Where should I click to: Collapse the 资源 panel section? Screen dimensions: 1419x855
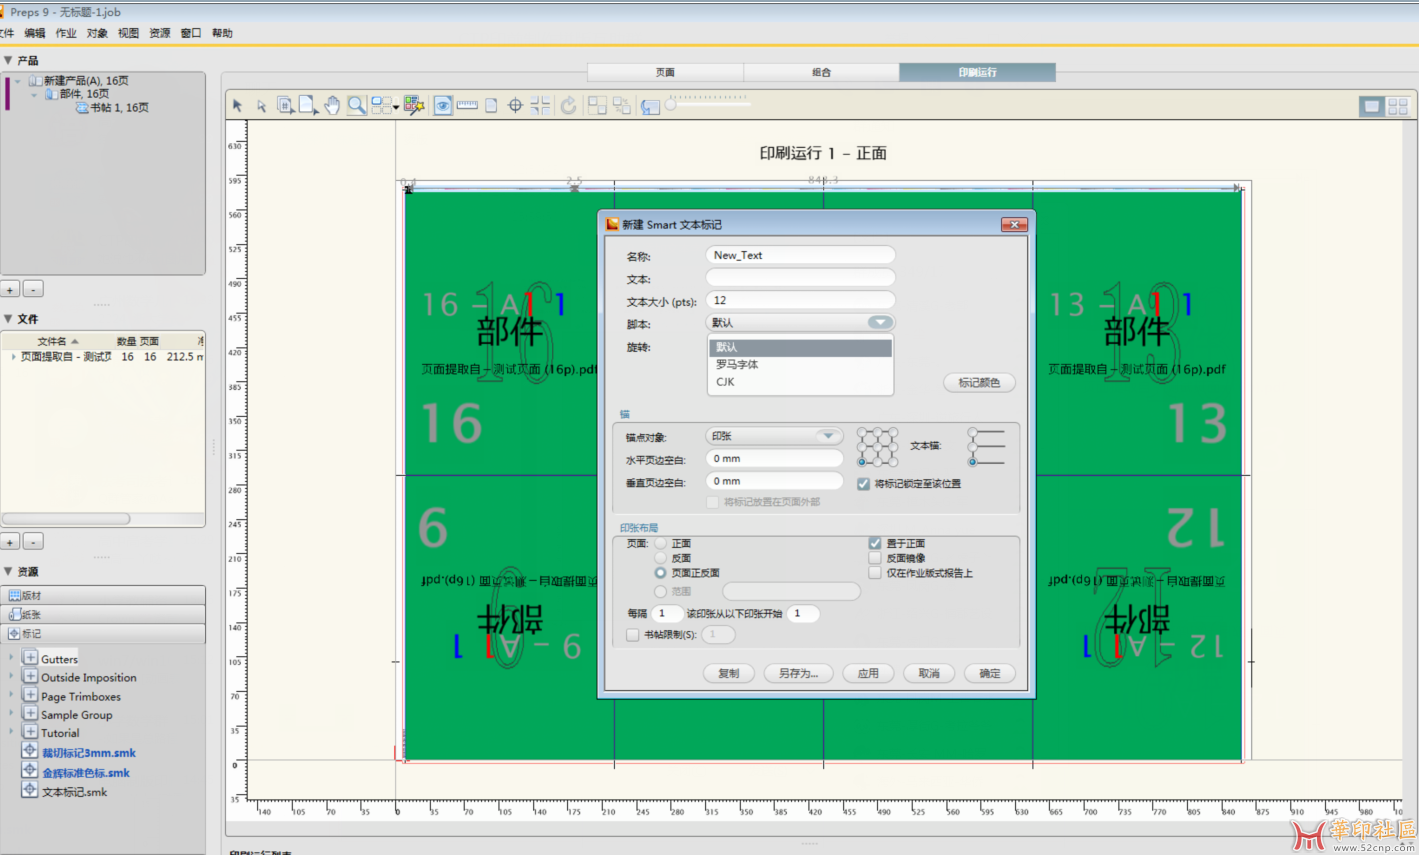8,571
